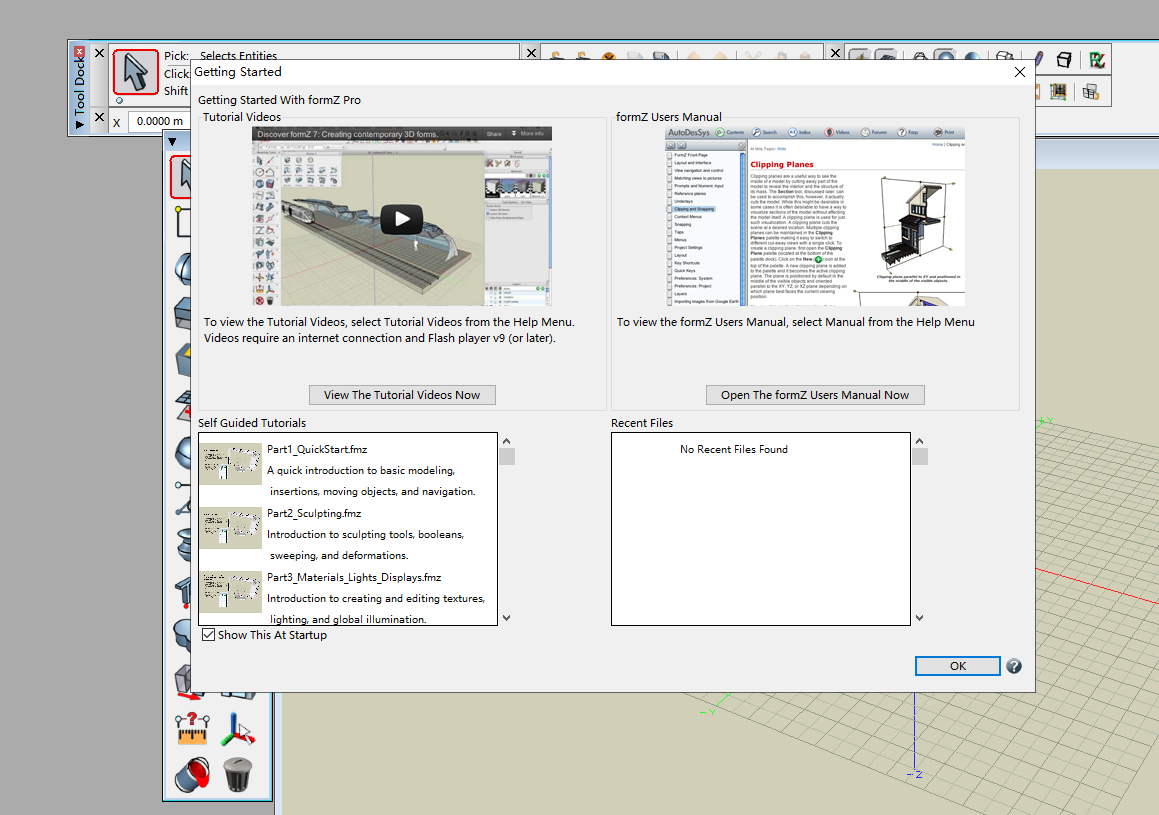Screen dimensions: 1159x815
Task: Open the help question mark icon
Action: tap(1014, 666)
